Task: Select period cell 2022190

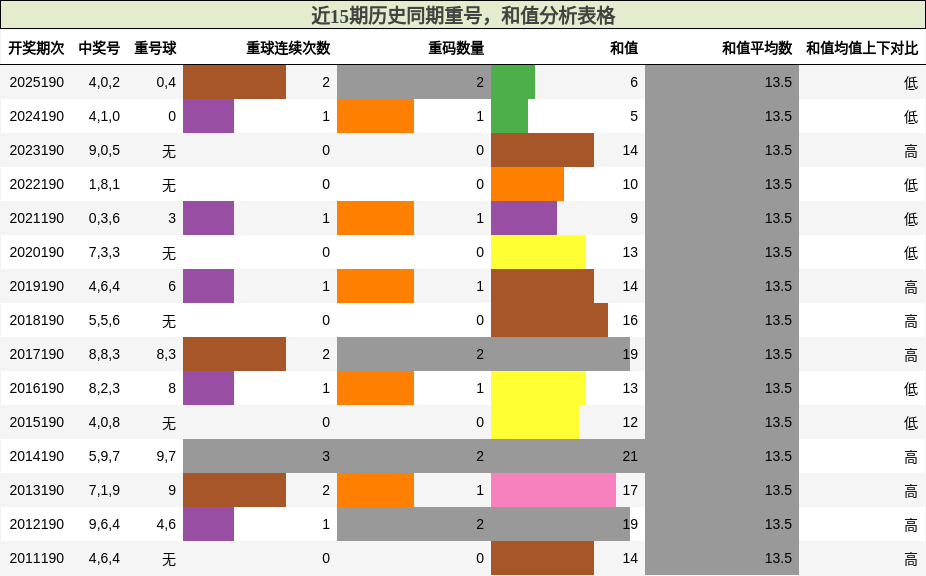Action: click(37, 184)
